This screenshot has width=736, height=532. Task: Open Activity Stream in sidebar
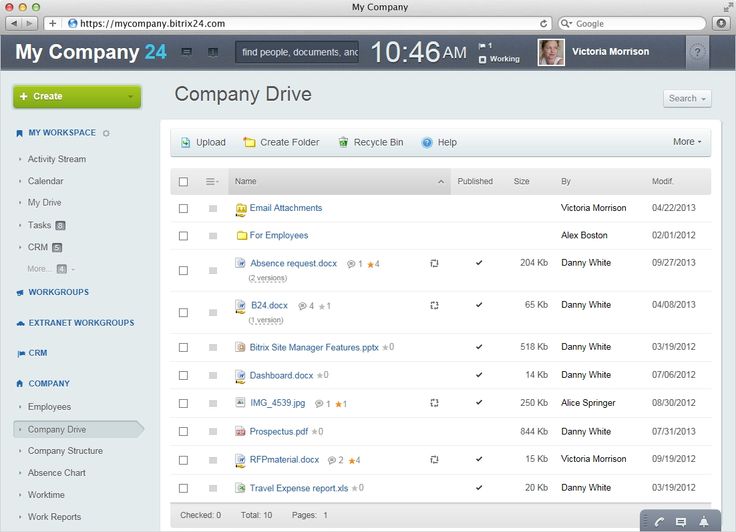pyautogui.click(x=57, y=159)
